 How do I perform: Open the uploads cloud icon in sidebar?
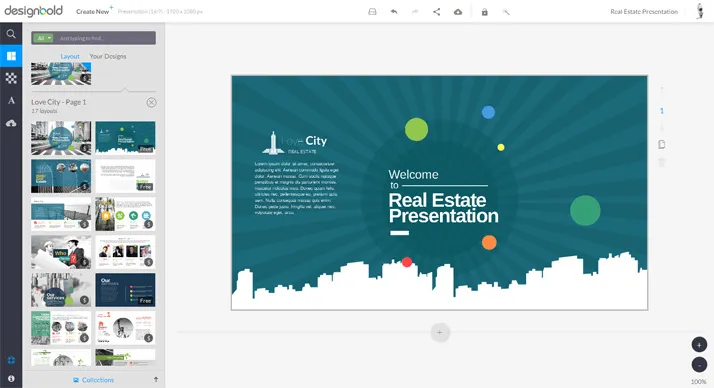click(x=11, y=123)
